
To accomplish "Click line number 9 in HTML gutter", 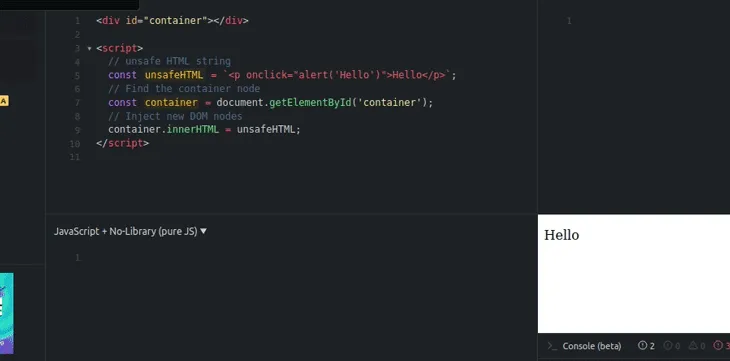I will click(77, 130).
